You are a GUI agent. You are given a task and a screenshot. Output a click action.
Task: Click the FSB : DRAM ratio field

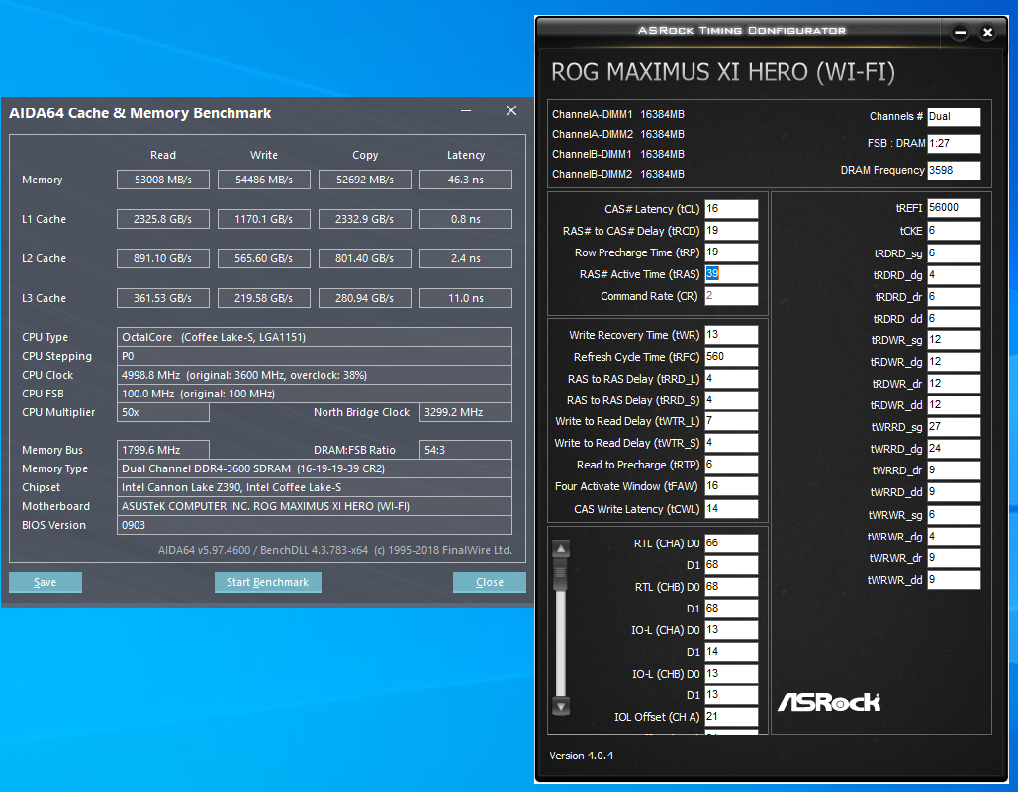pyautogui.click(x=953, y=143)
